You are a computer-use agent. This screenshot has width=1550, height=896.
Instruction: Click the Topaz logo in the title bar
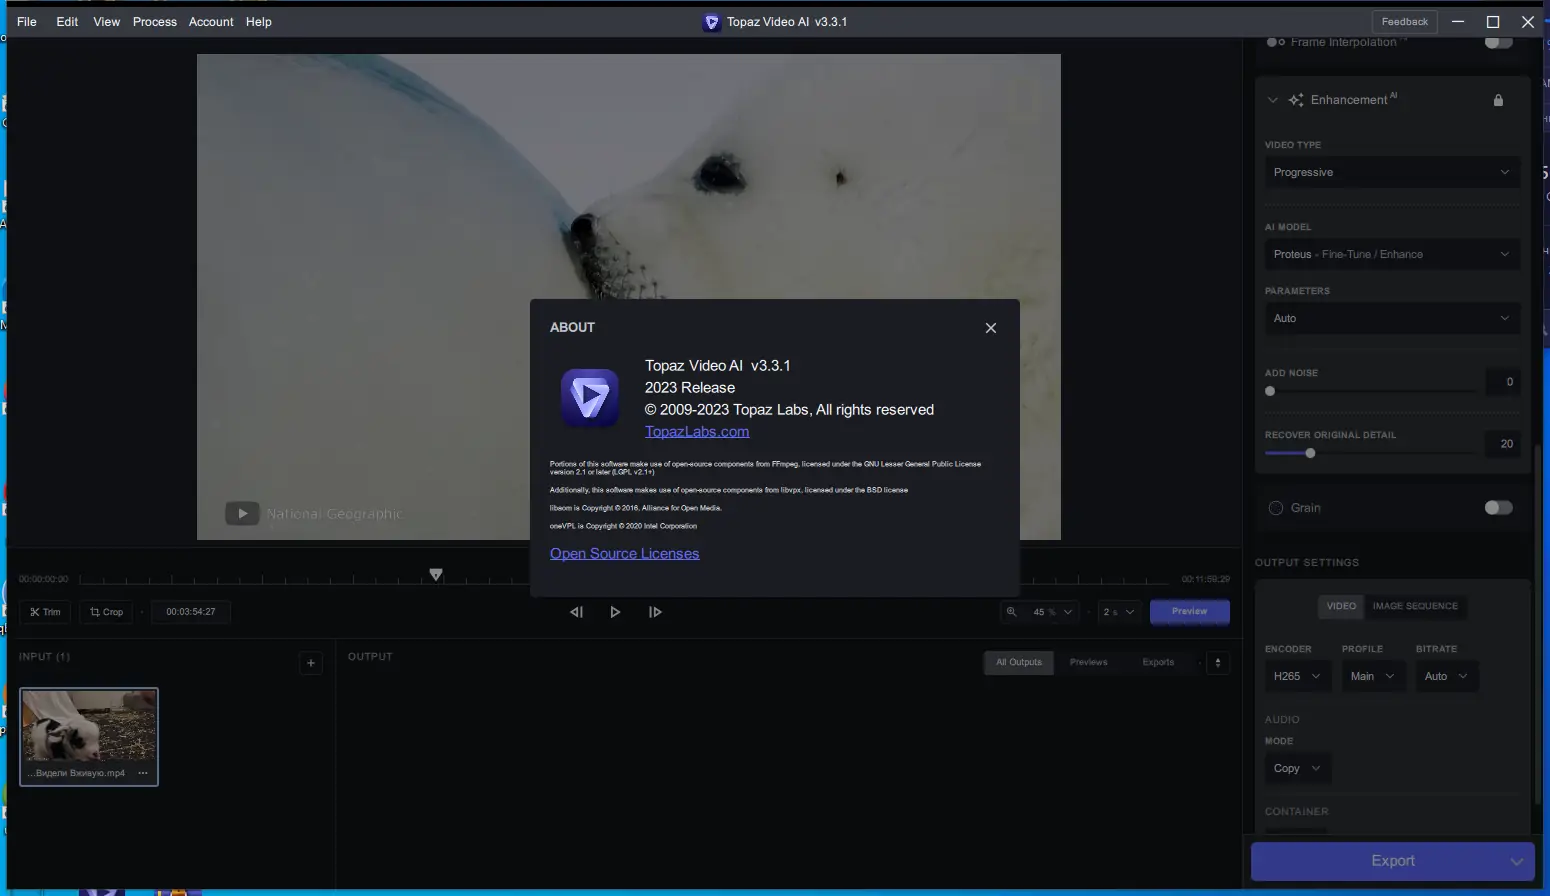click(x=712, y=22)
